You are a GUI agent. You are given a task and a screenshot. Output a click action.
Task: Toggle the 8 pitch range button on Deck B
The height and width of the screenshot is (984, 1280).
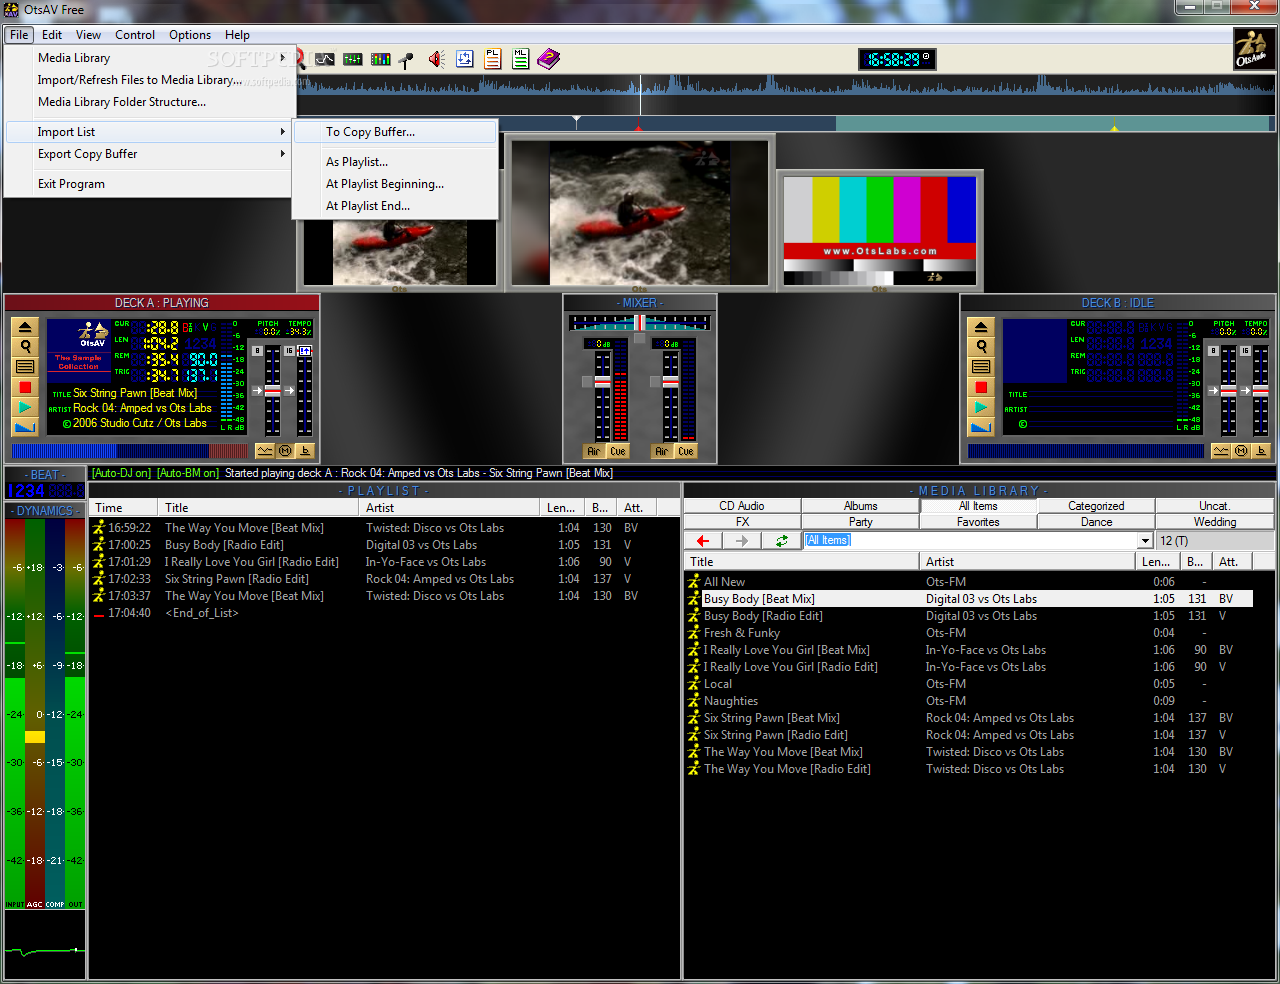point(1213,351)
